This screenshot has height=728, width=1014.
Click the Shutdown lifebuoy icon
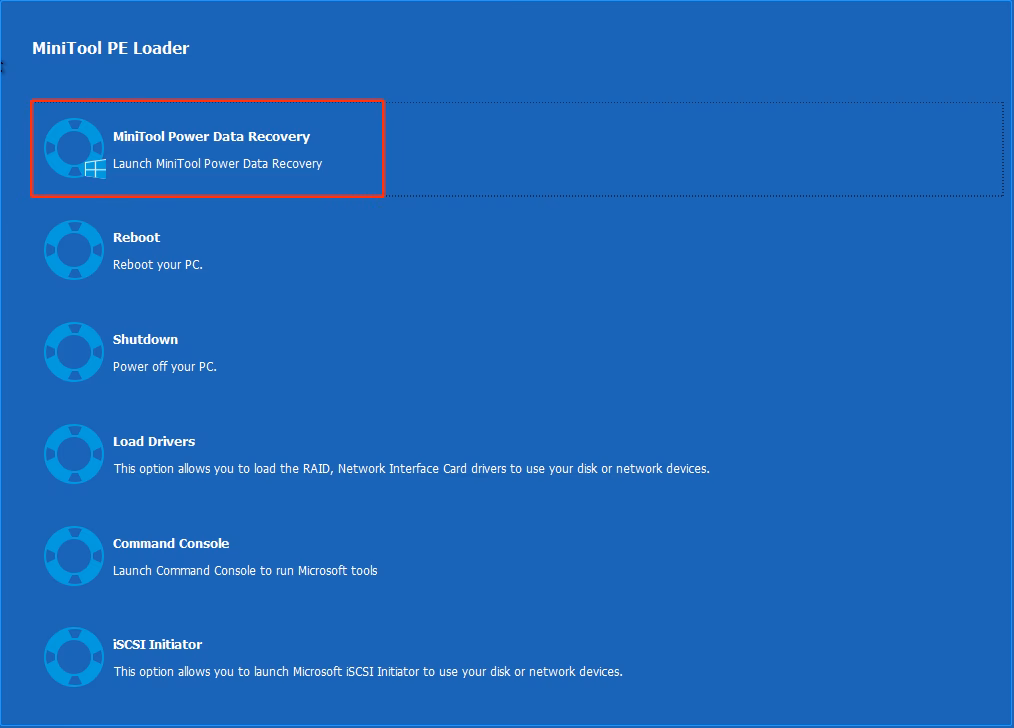tap(74, 352)
